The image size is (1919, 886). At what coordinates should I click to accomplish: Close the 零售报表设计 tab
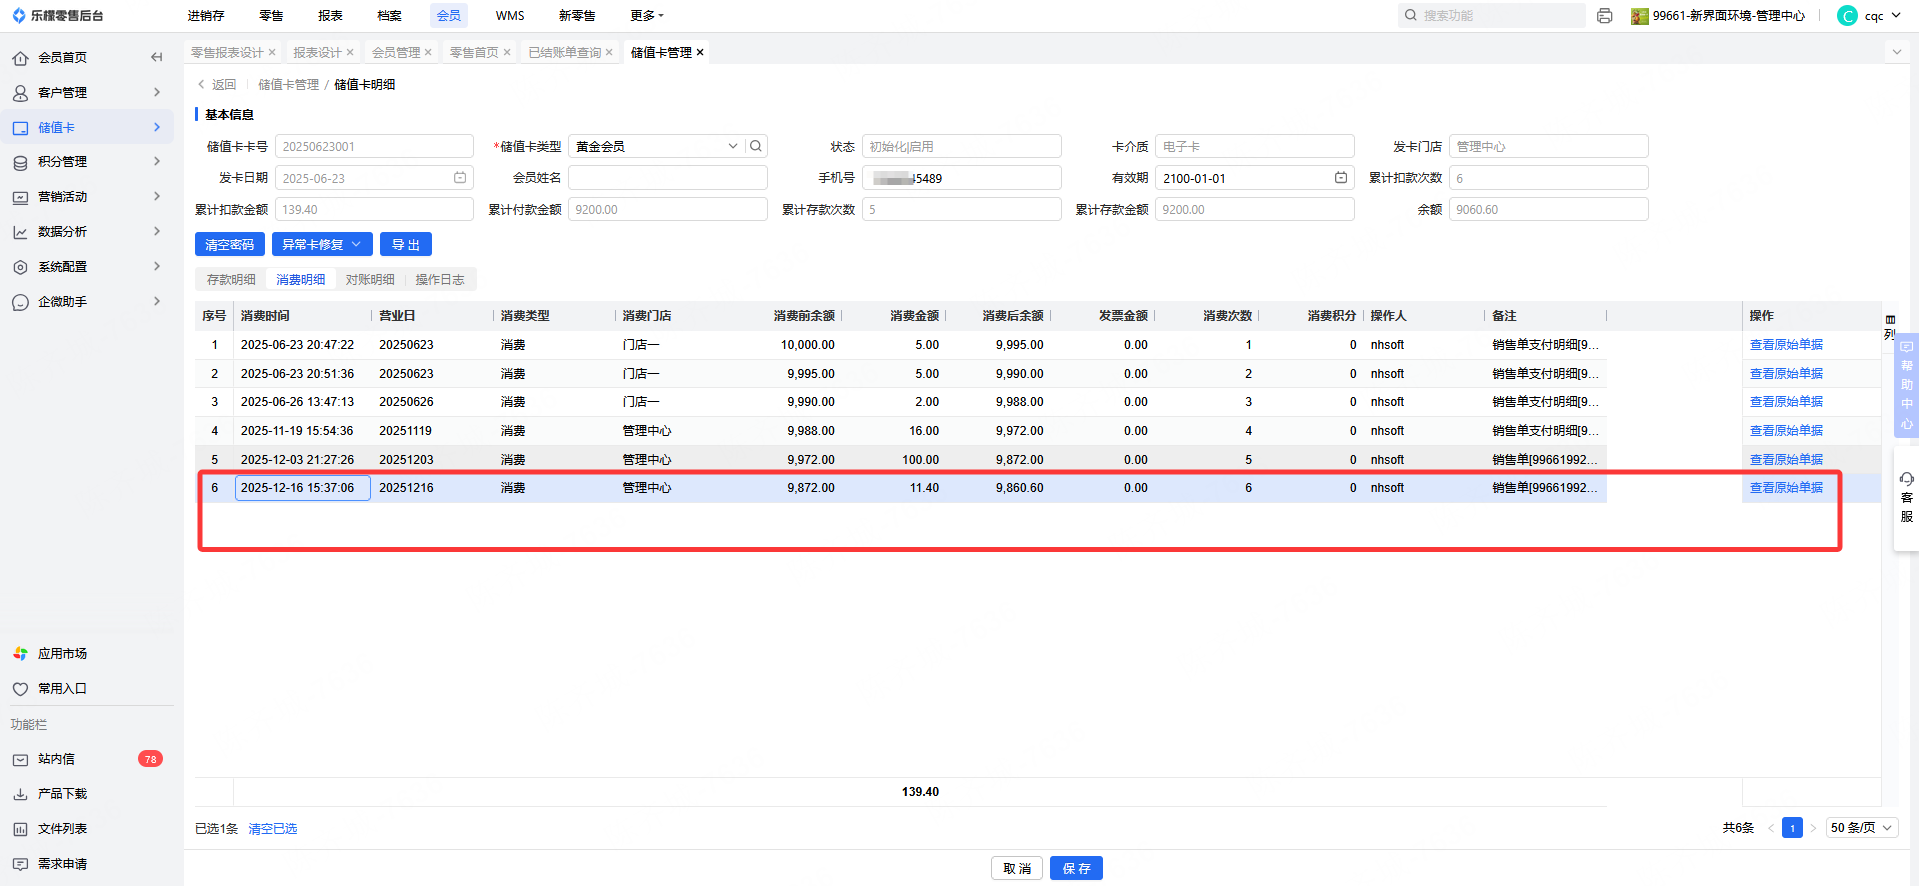point(272,53)
